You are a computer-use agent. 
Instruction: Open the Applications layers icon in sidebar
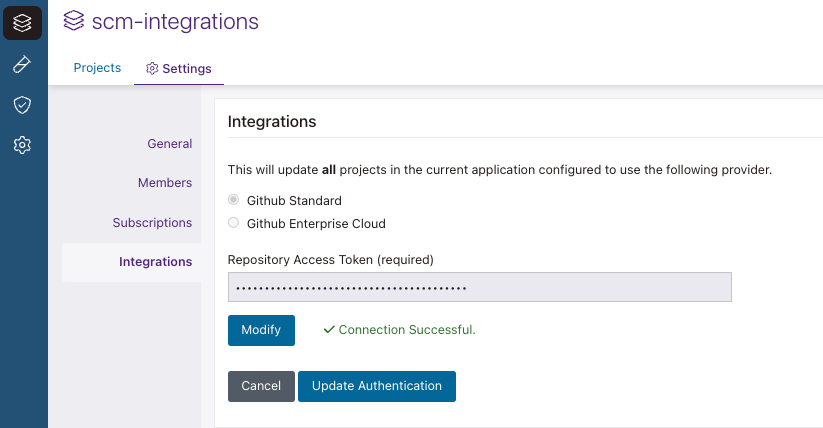pyautogui.click(x=22, y=23)
